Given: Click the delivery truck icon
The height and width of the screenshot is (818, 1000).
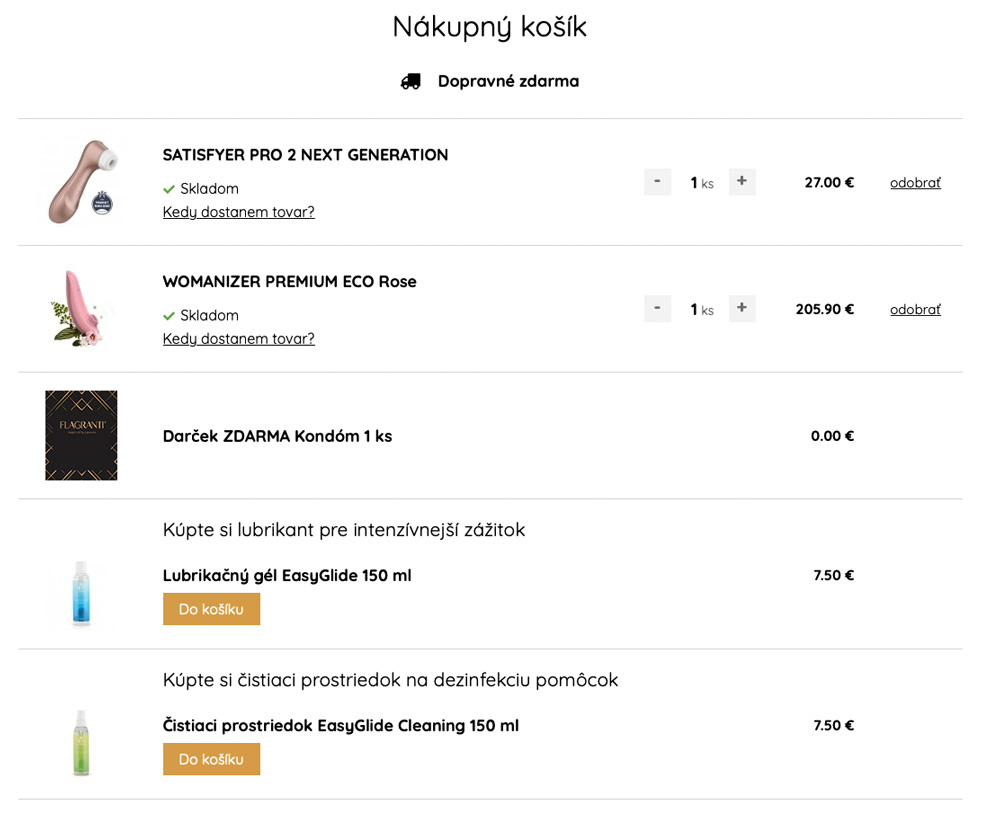Looking at the screenshot, I should 410,82.
